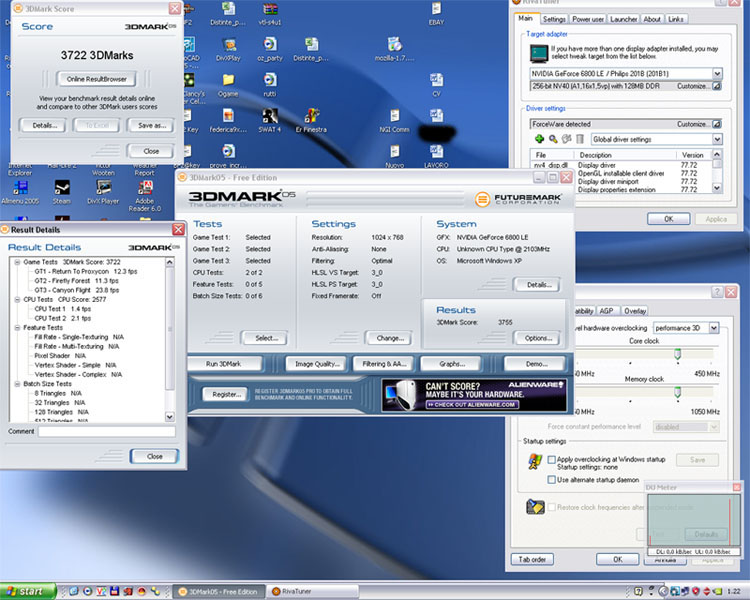Click Change button under Settings section
The width and height of the screenshot is (750, 600).
click(x=390, y=338)
